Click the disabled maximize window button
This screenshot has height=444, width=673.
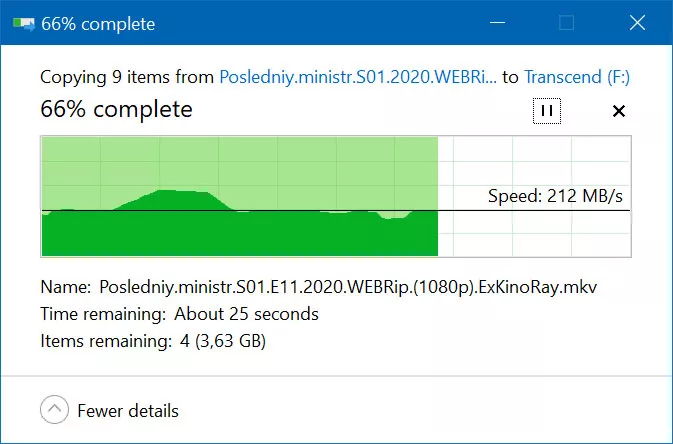click(566, 22)
